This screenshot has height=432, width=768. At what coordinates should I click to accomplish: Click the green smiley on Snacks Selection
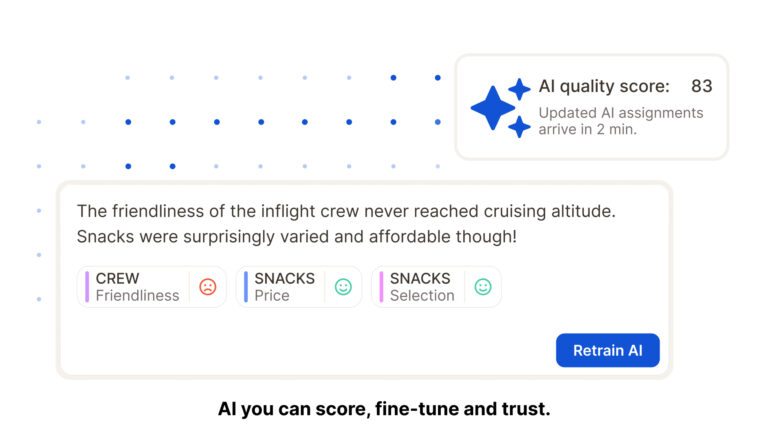[483, 287]
